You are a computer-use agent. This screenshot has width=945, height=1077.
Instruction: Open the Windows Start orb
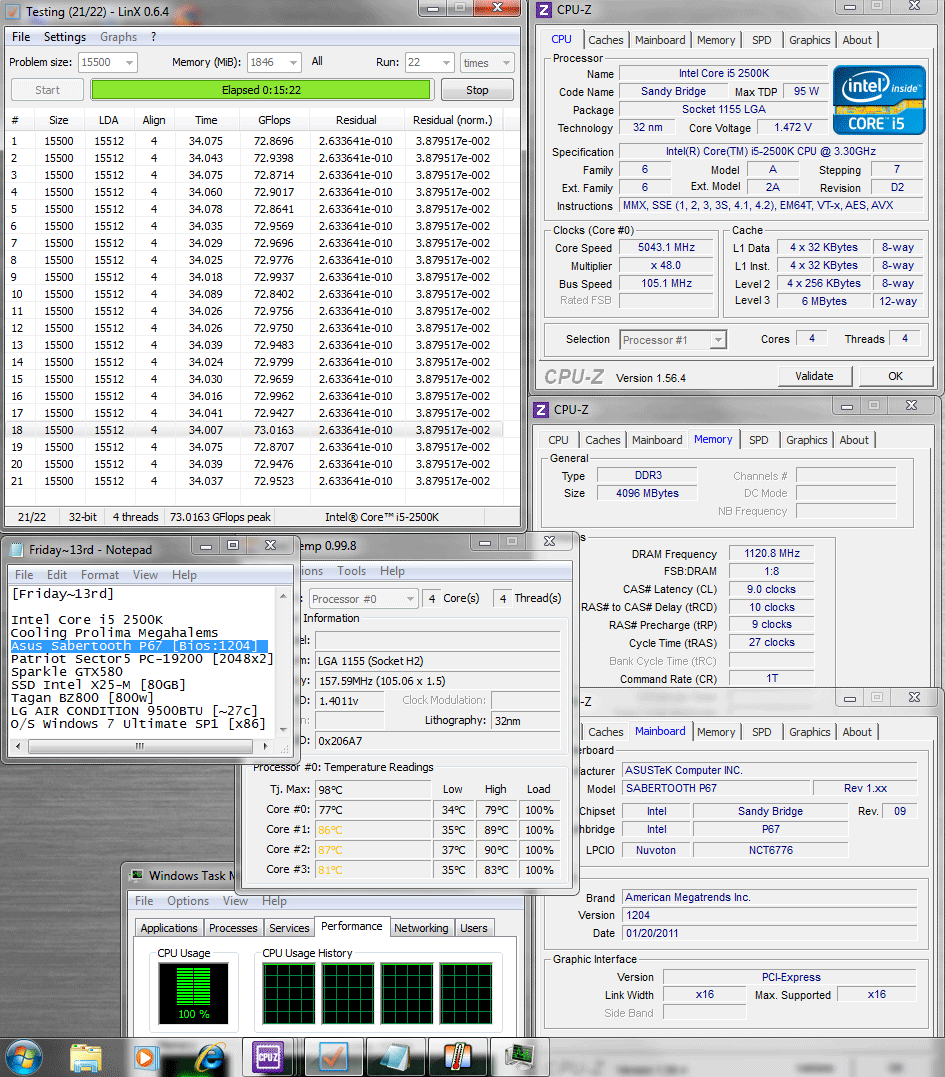[x=24, y=1057]
